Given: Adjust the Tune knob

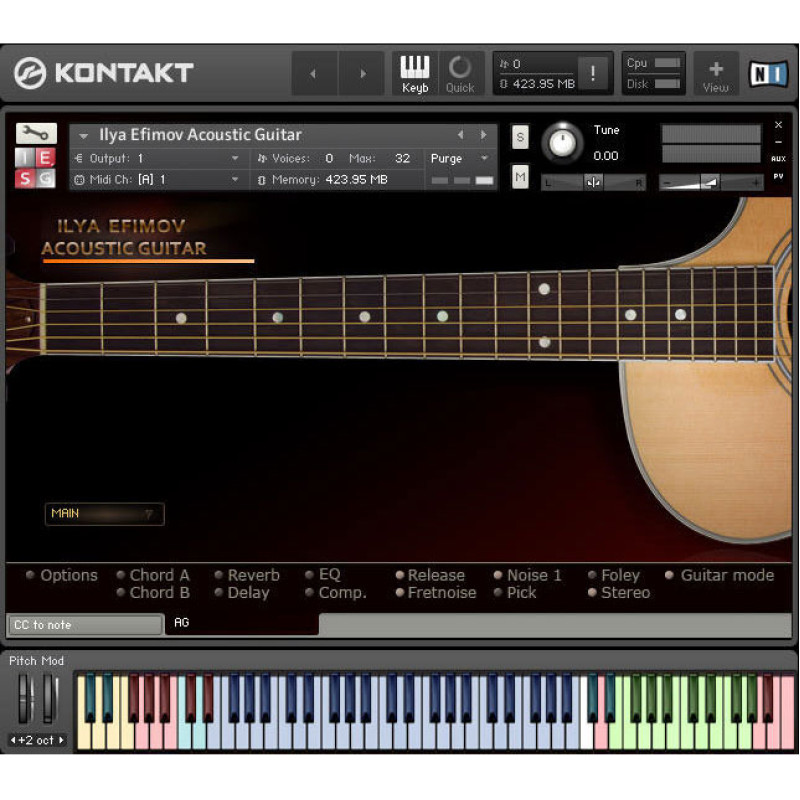Looking at the screenshot, I should point(563,144).
